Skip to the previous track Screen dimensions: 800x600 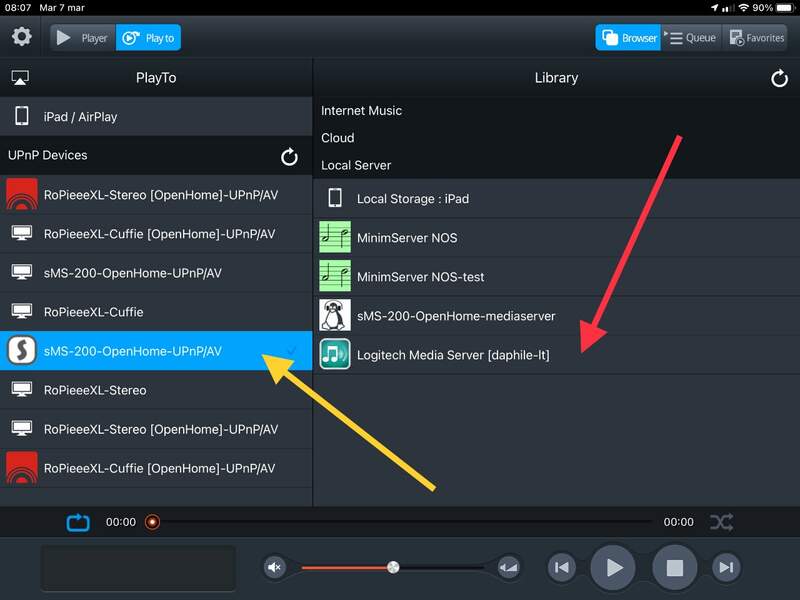[x=562, y=568]
